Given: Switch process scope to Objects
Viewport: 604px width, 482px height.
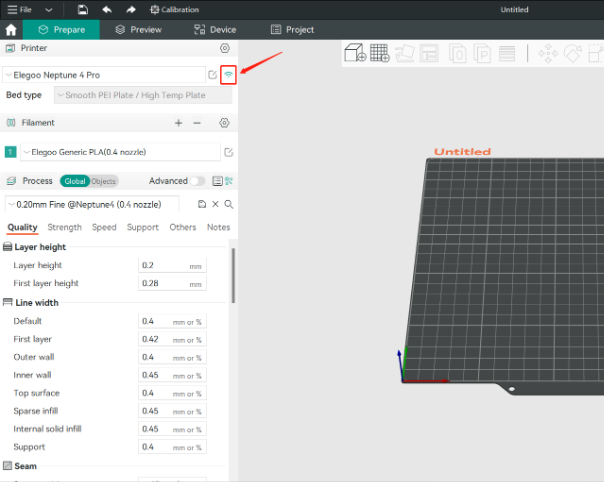Looking at the screenshot, I should [x=103, y=181].
